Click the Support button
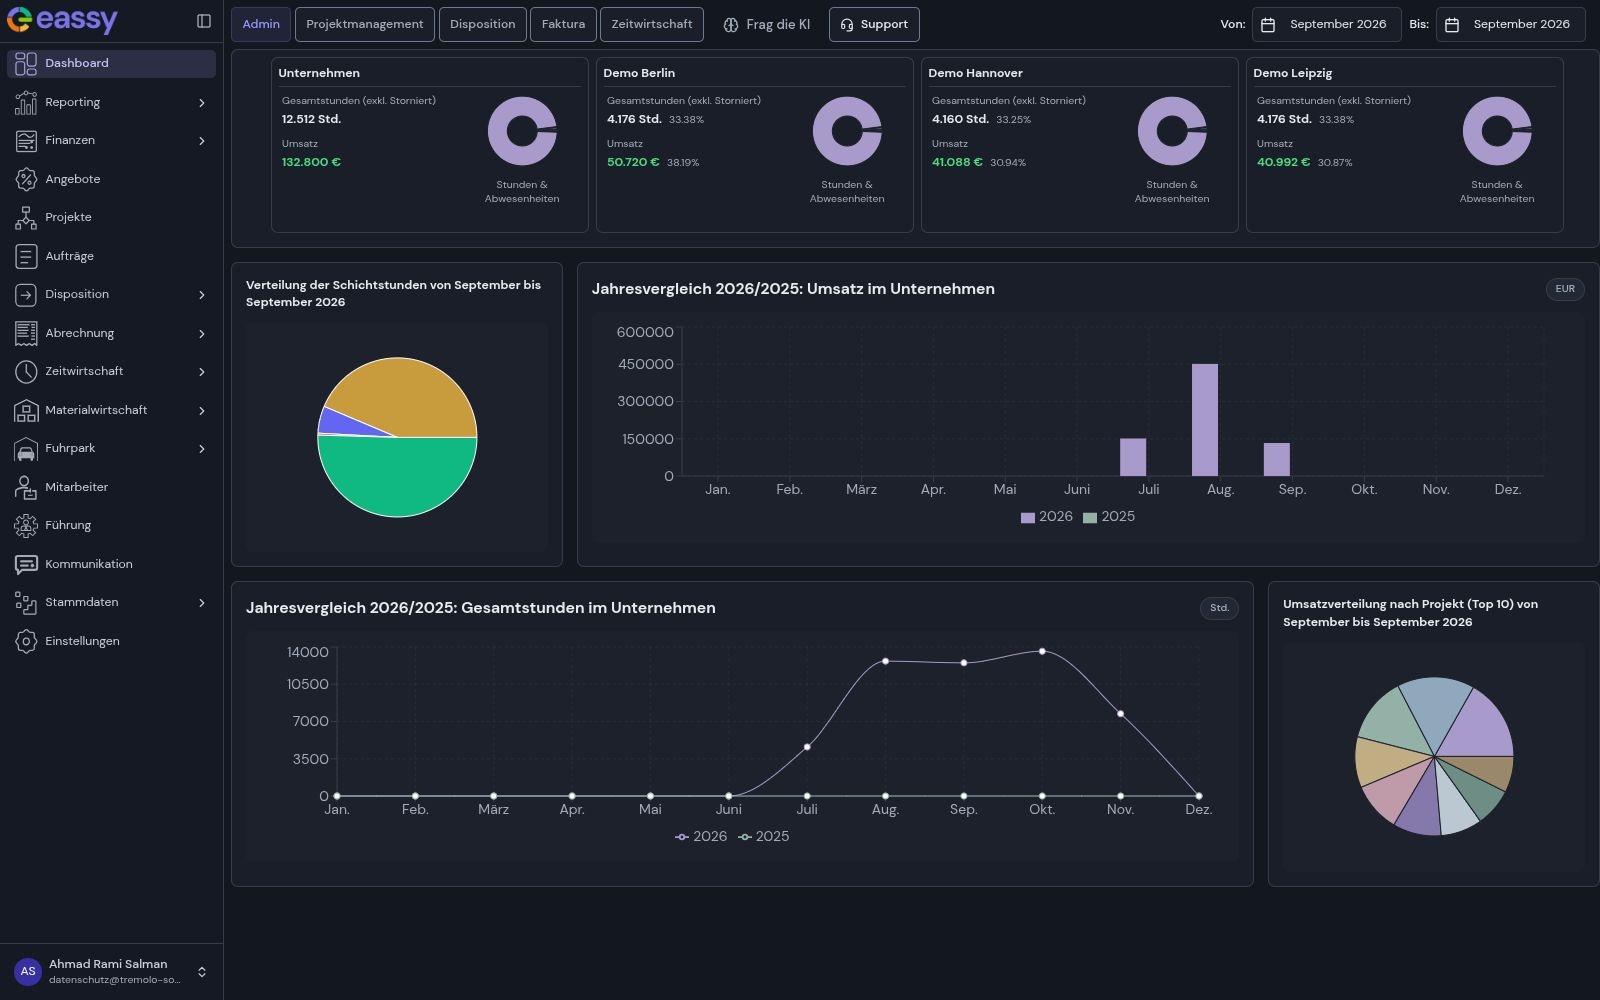Screen dimensions: 1600x1000 click(x=874, y=24)
